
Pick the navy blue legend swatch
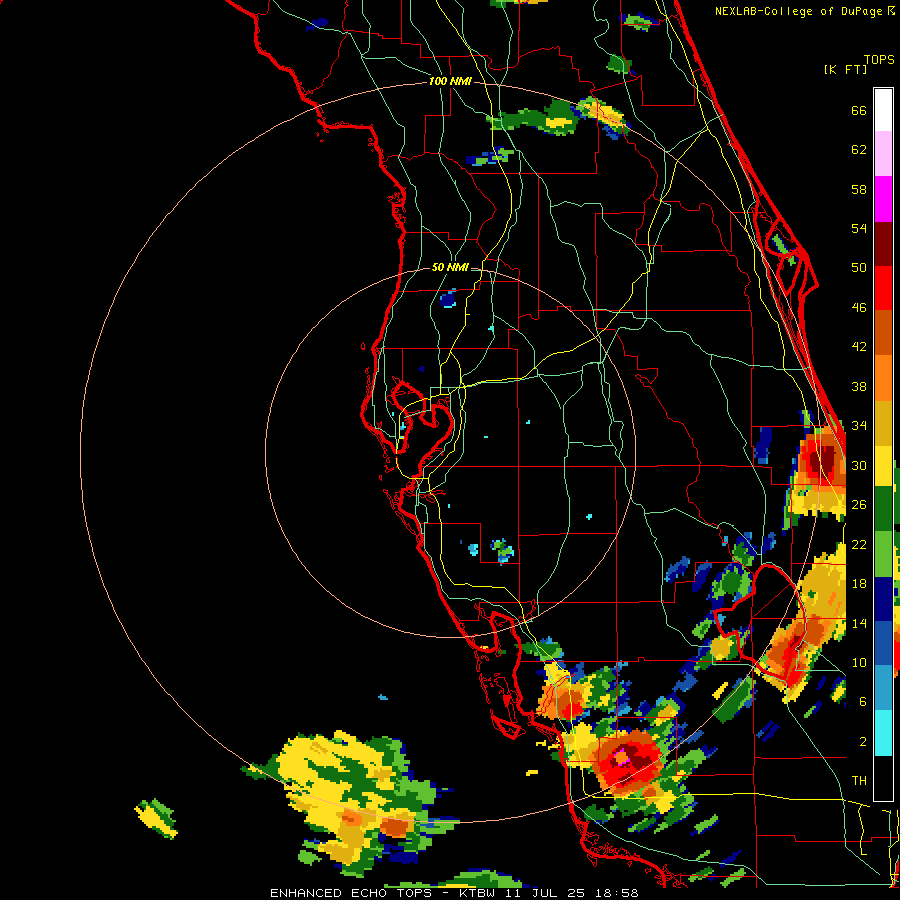click(x=883, y=599)
